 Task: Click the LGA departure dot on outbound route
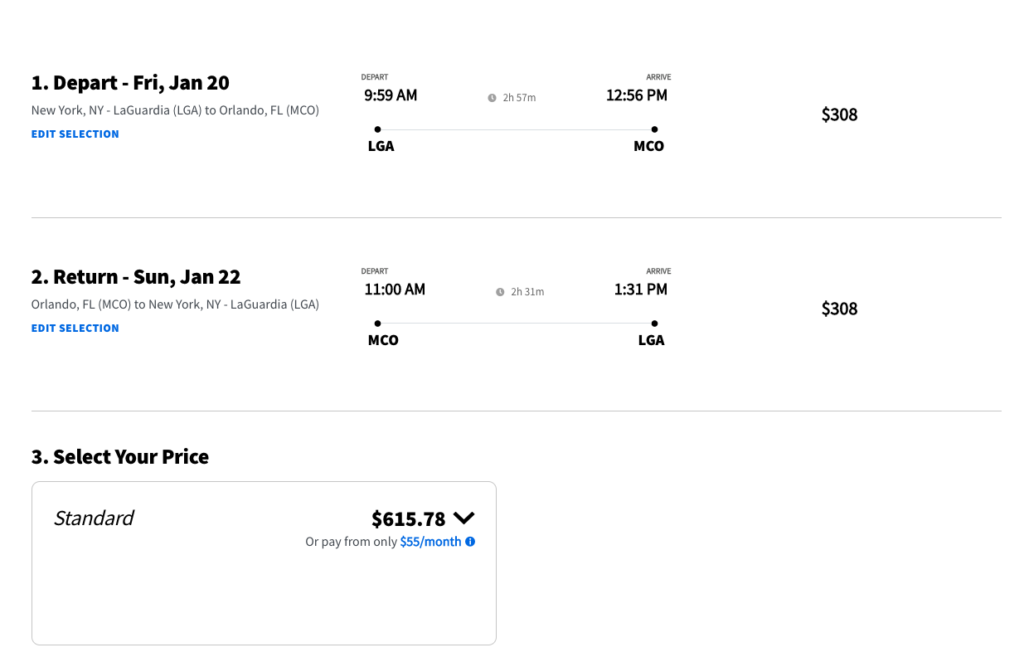(x=377, y=129)
